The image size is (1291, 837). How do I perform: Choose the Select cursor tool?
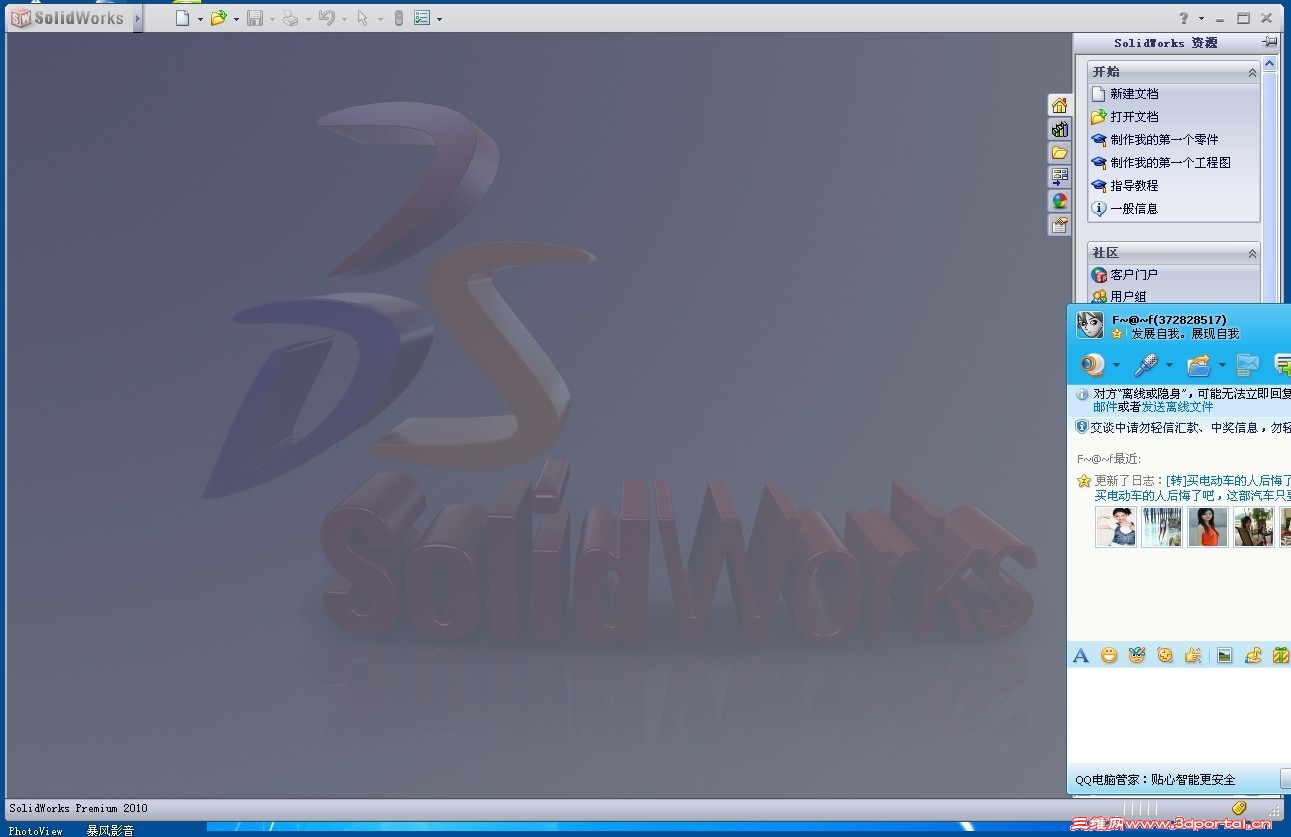pos(362,18)
